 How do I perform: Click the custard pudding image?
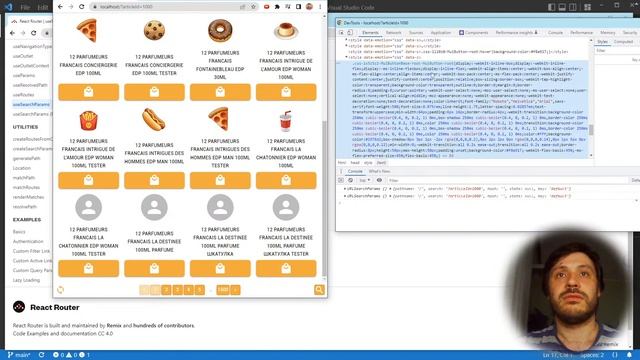[x=286, y=31]
